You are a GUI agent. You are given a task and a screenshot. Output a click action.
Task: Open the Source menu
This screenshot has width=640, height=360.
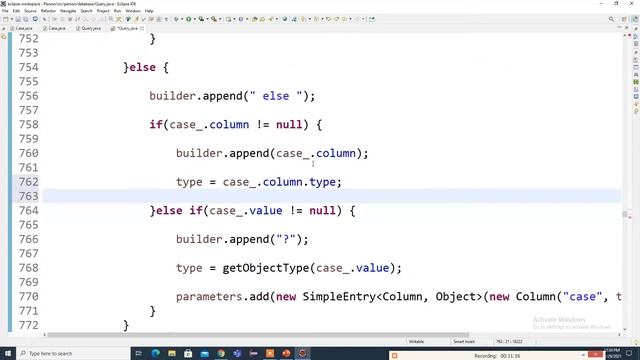point(30,11)
